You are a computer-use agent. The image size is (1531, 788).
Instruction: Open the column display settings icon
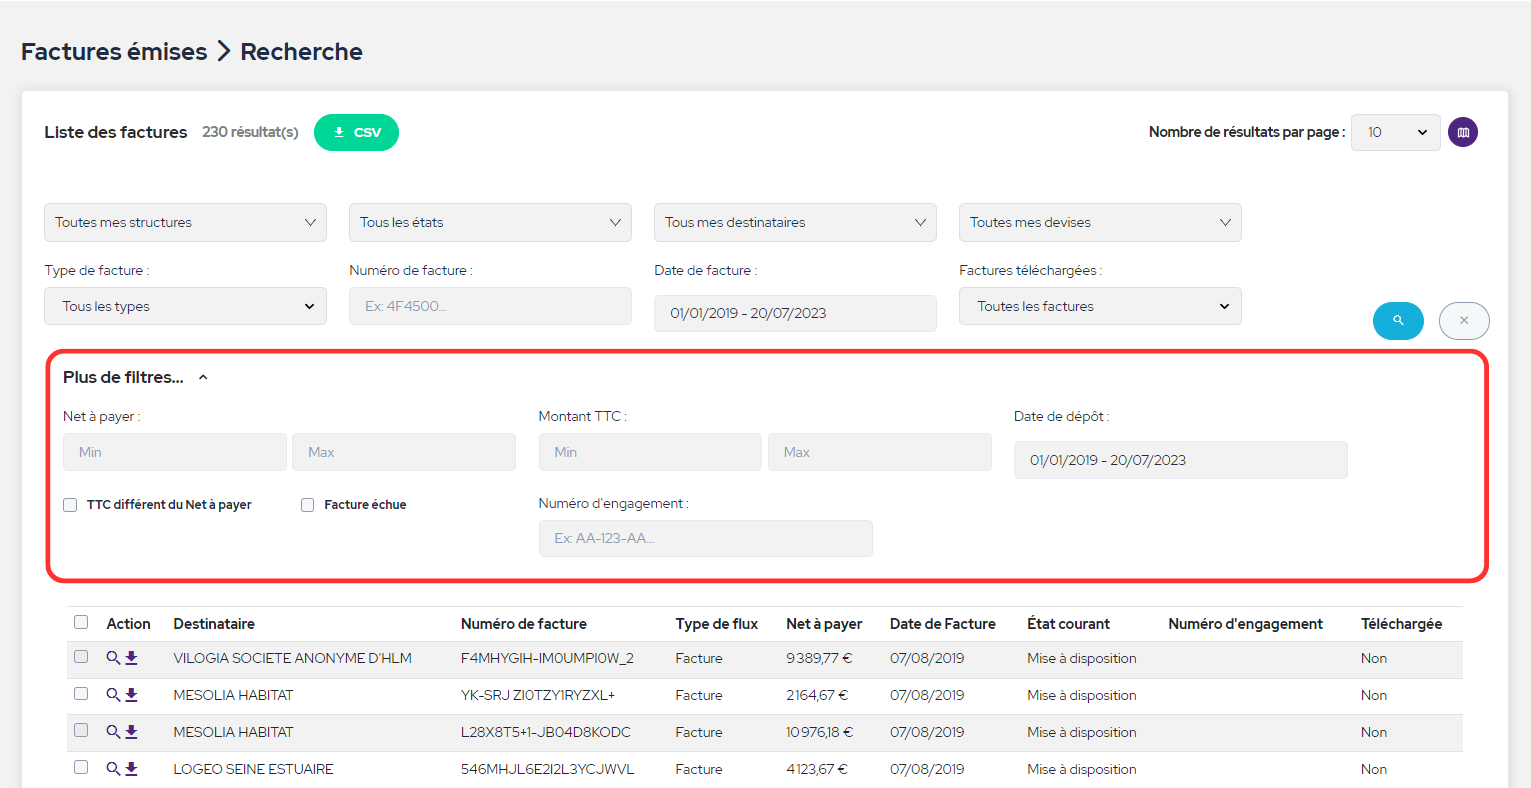[x=1463, y=132]
